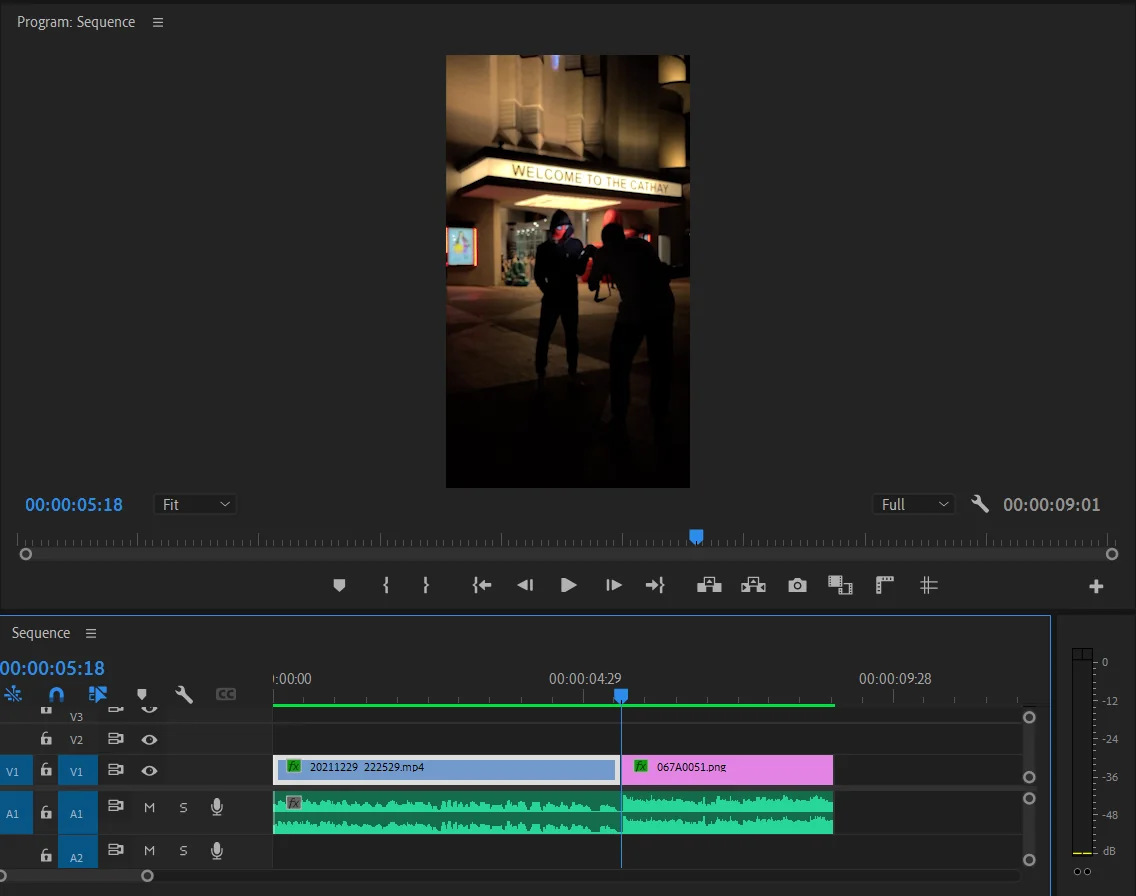Open the Program: Sequence panel menu
The width and height of the screenshot is (1136, 896).
[x=158, y=22]
